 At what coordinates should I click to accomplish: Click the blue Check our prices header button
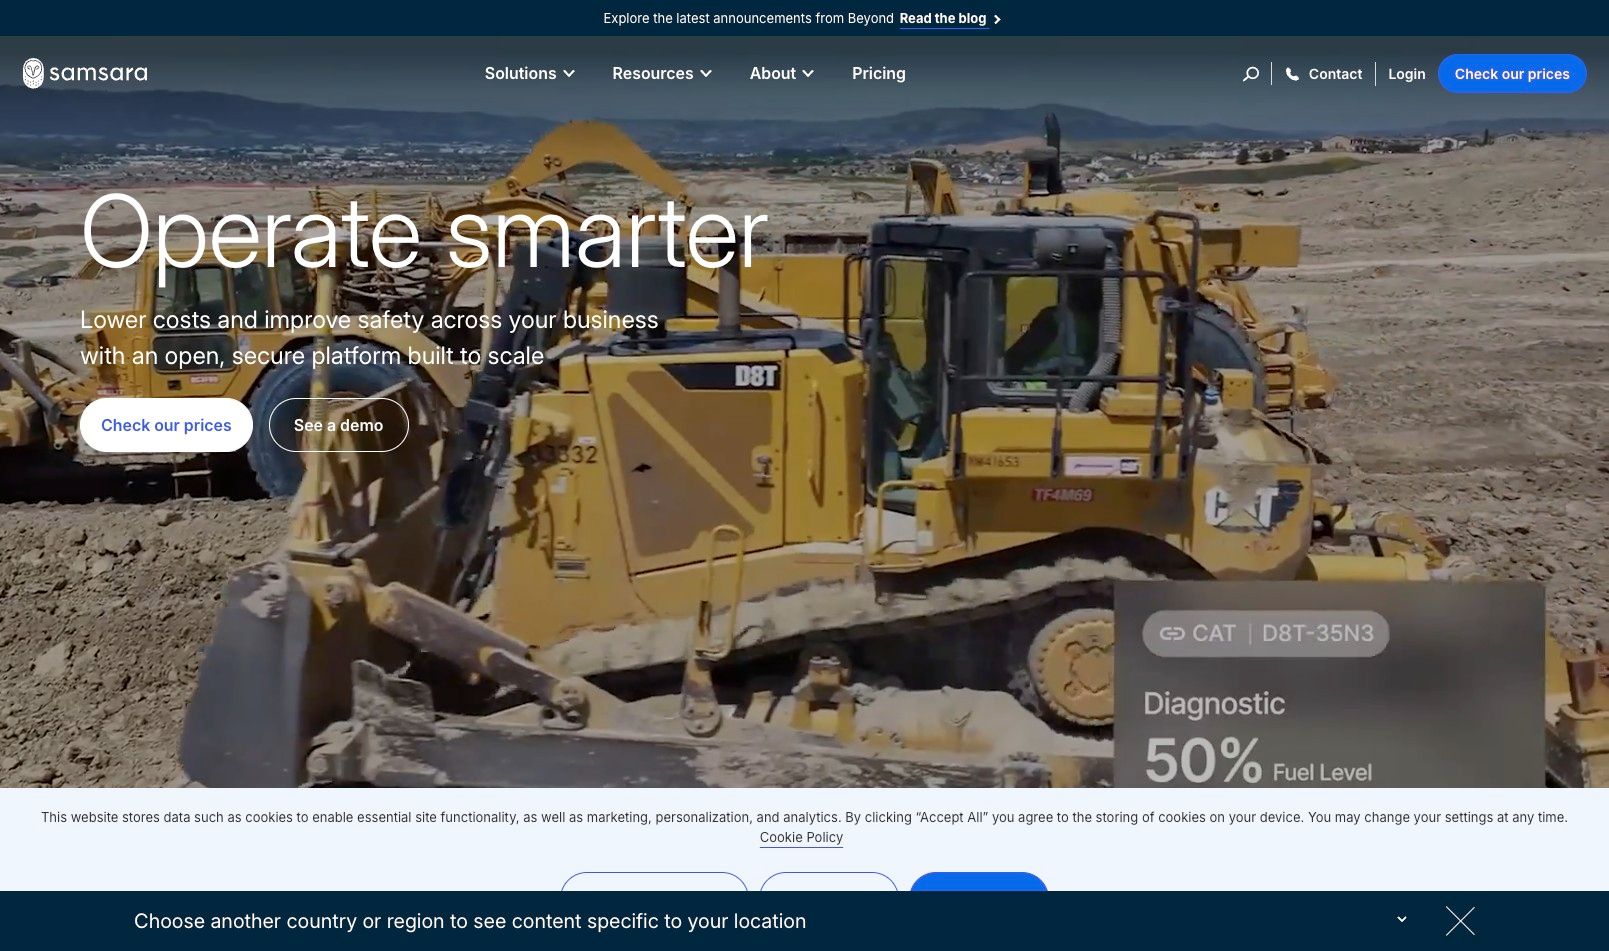coord(1512,74)
